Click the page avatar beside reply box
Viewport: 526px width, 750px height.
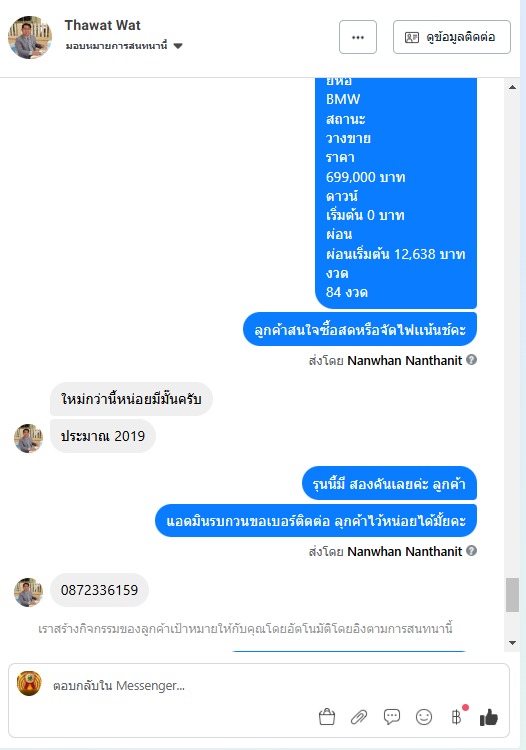click(x=29, y=683)
